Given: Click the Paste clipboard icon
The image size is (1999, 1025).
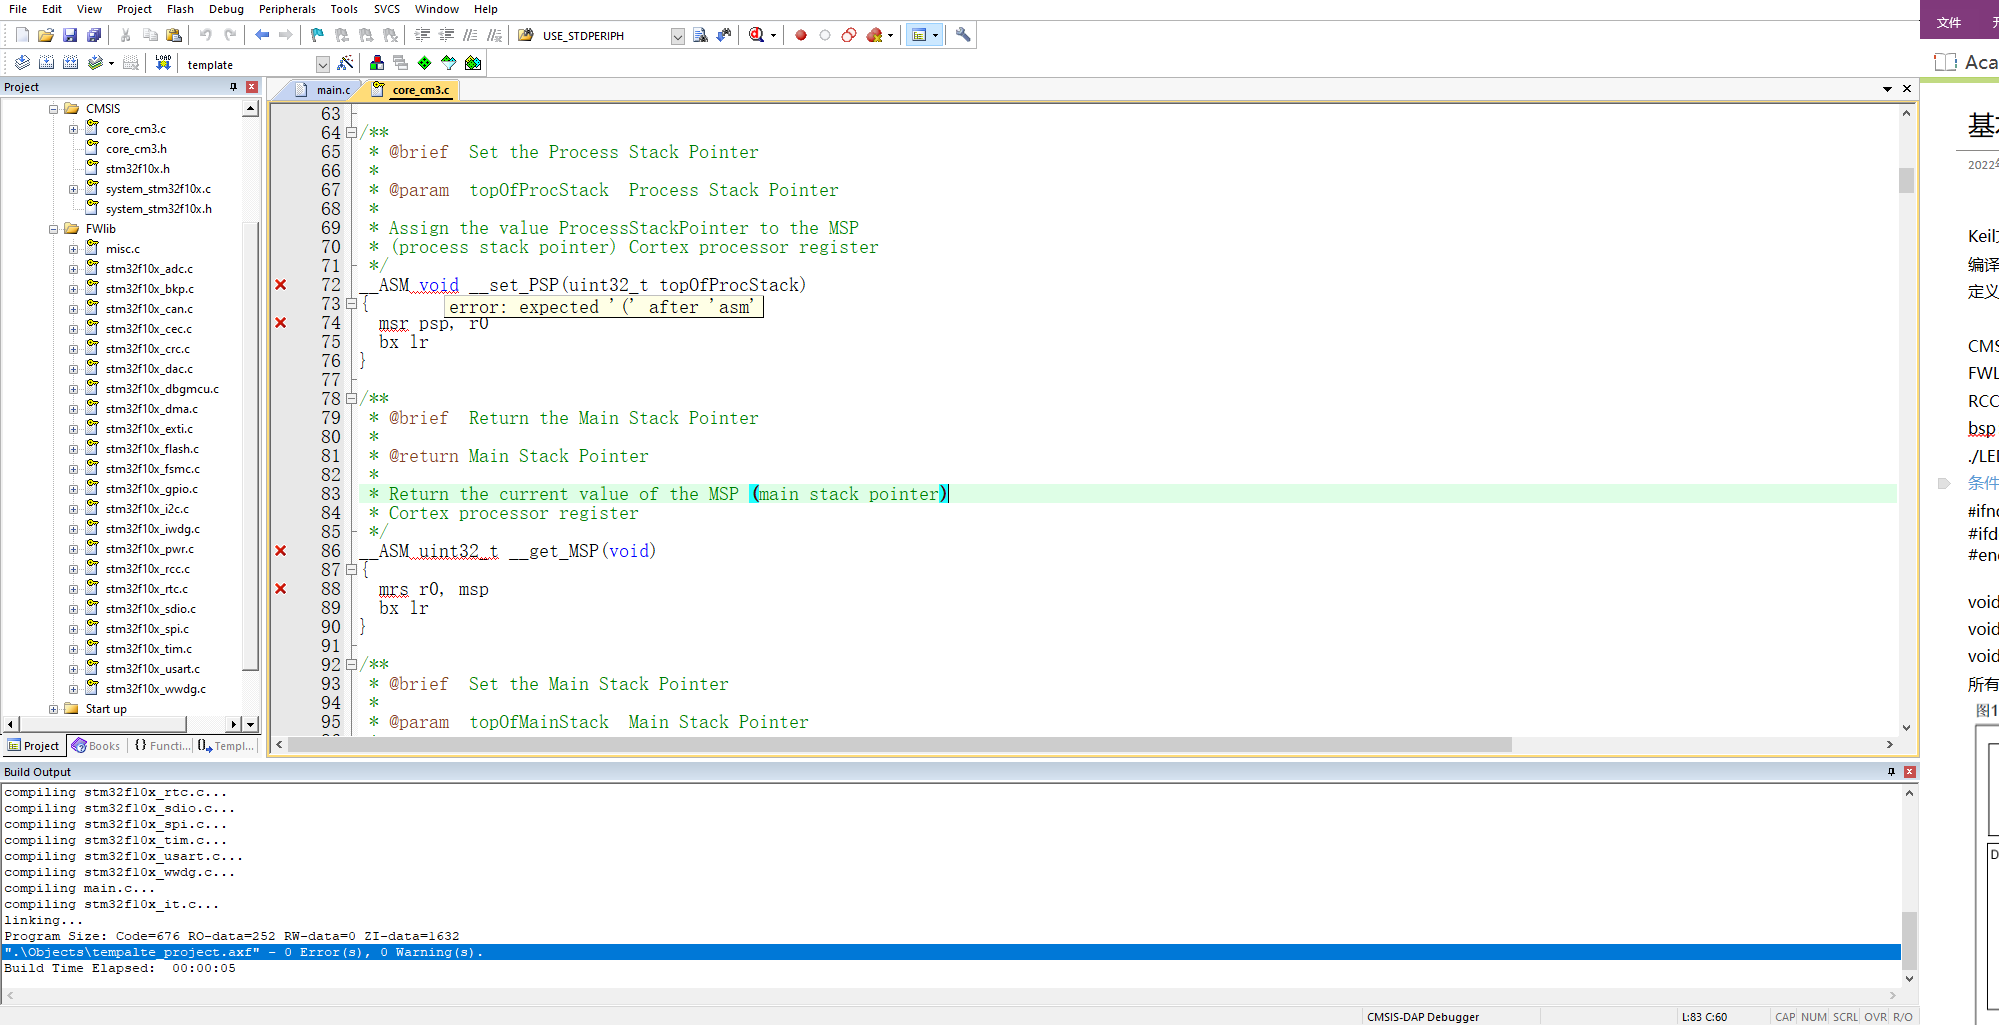Looking at the screenshot, I should [x=174, y=35].
